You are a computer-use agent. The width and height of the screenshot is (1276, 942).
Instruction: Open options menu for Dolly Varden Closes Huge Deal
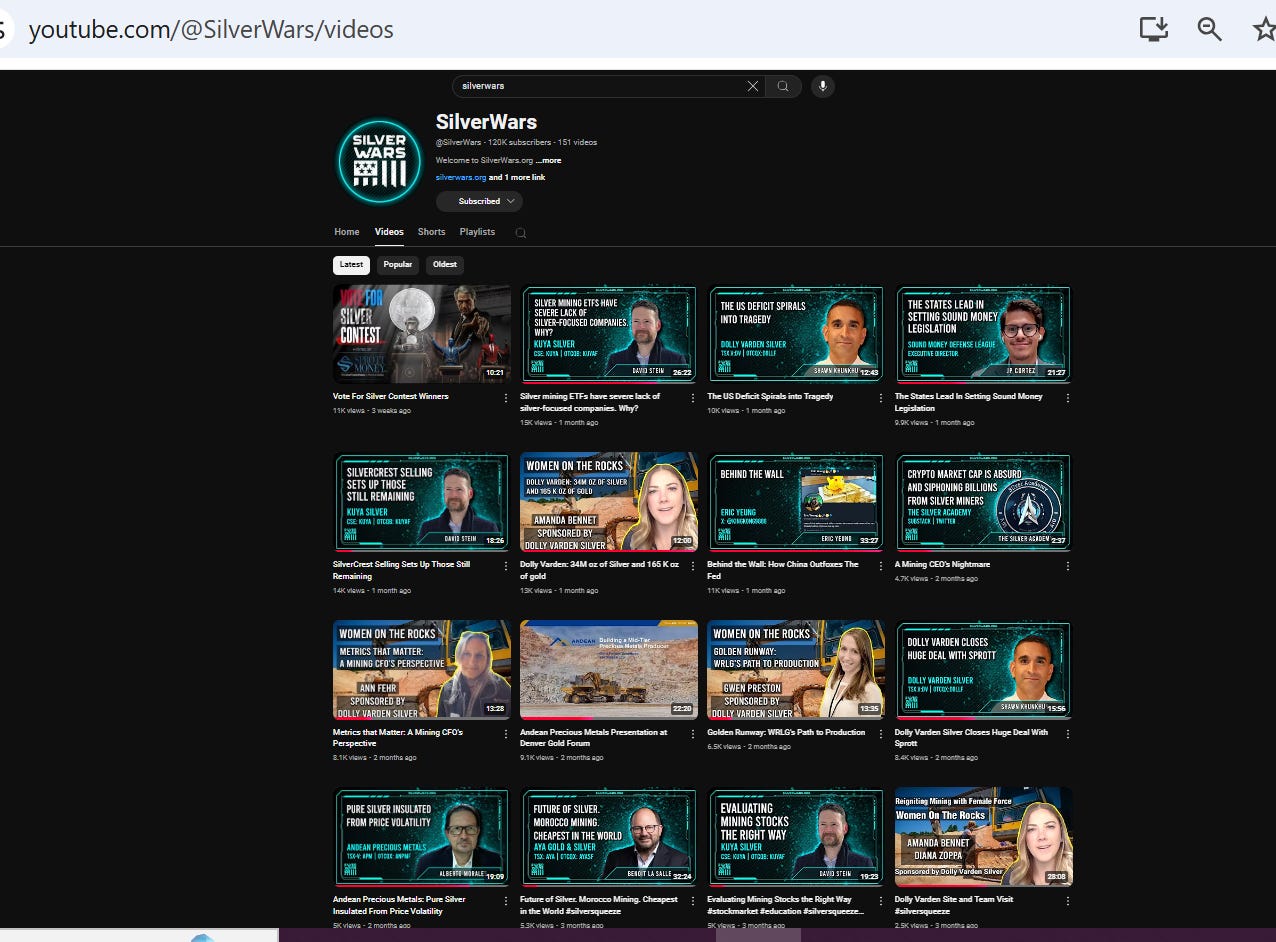click(x=1067, y=734)
